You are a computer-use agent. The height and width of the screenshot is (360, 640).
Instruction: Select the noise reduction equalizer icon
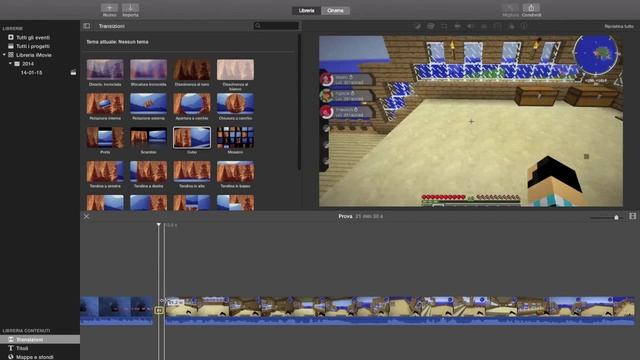(x=484, y=26)
